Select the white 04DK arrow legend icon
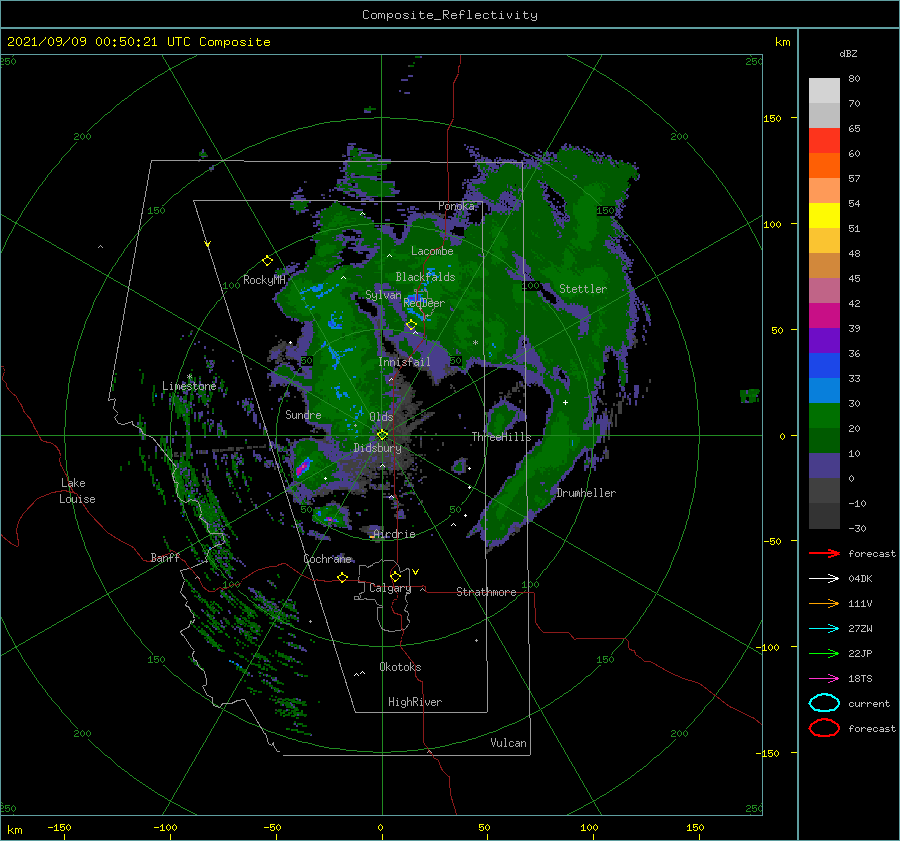900x841 pixels. coord(824,578)
